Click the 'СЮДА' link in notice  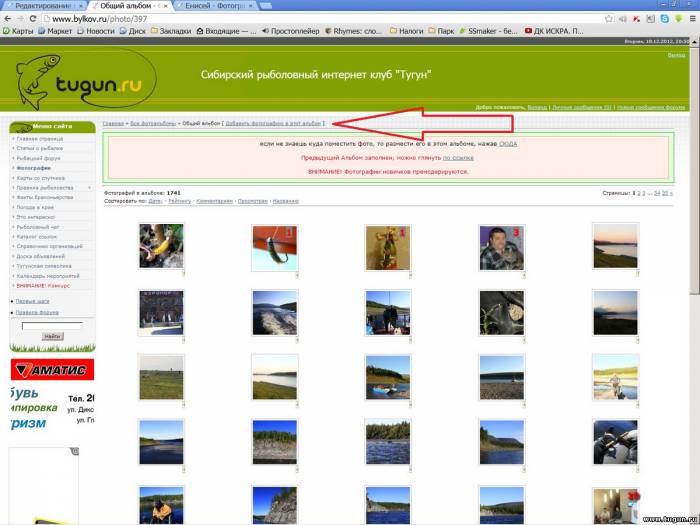coord(508,144)
